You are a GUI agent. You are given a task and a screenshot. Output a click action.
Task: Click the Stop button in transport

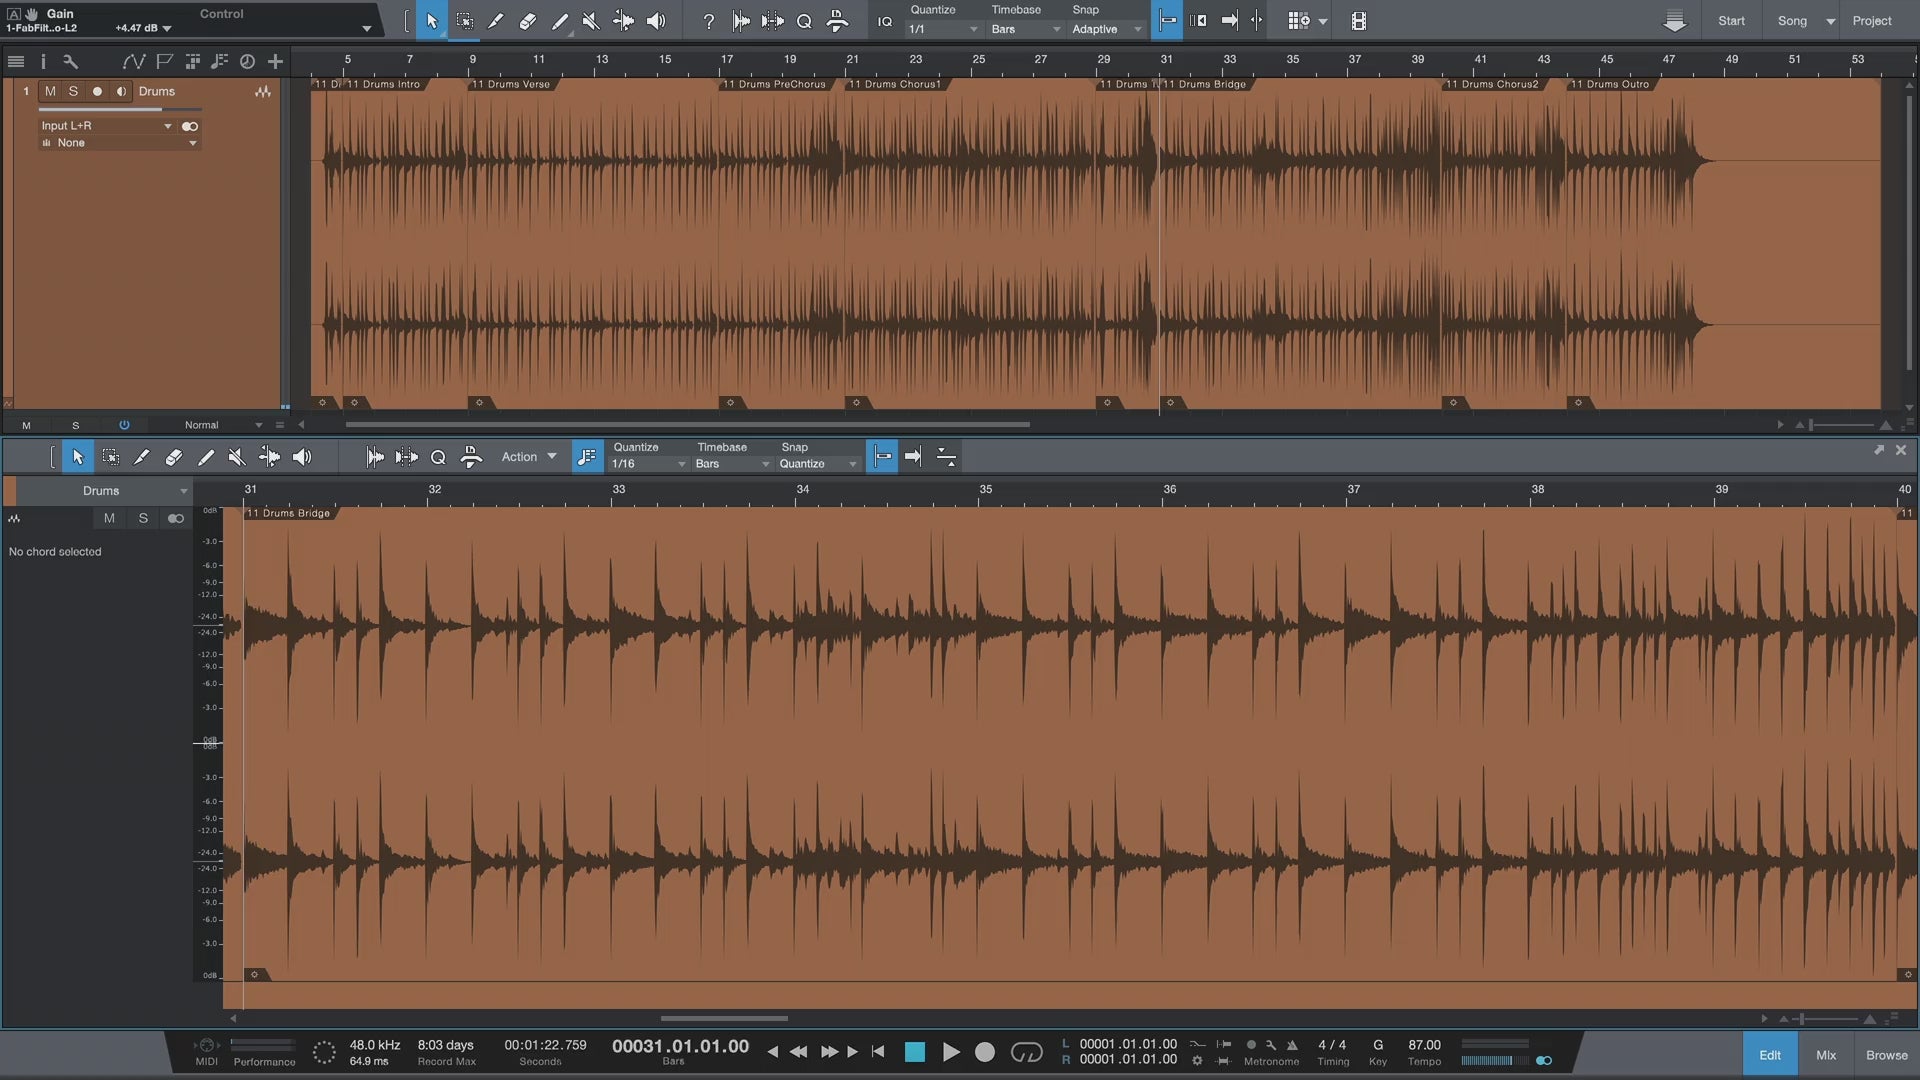(x=914, y=1052)
